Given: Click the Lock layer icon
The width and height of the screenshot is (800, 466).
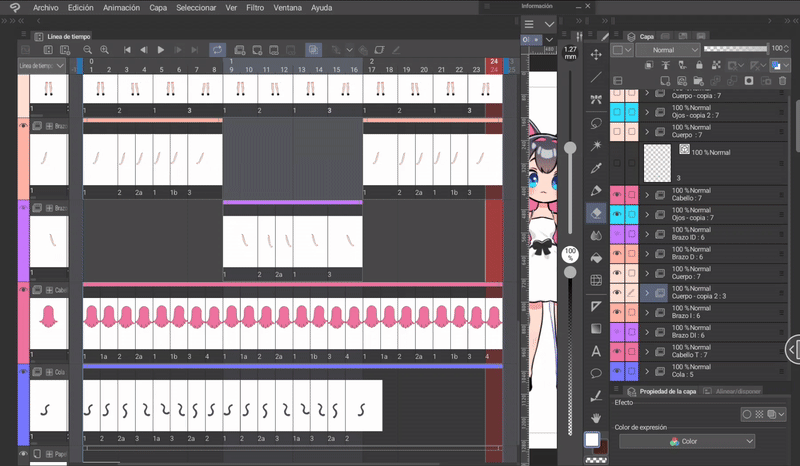Looking at the screenshot, I should click(699, 65).
